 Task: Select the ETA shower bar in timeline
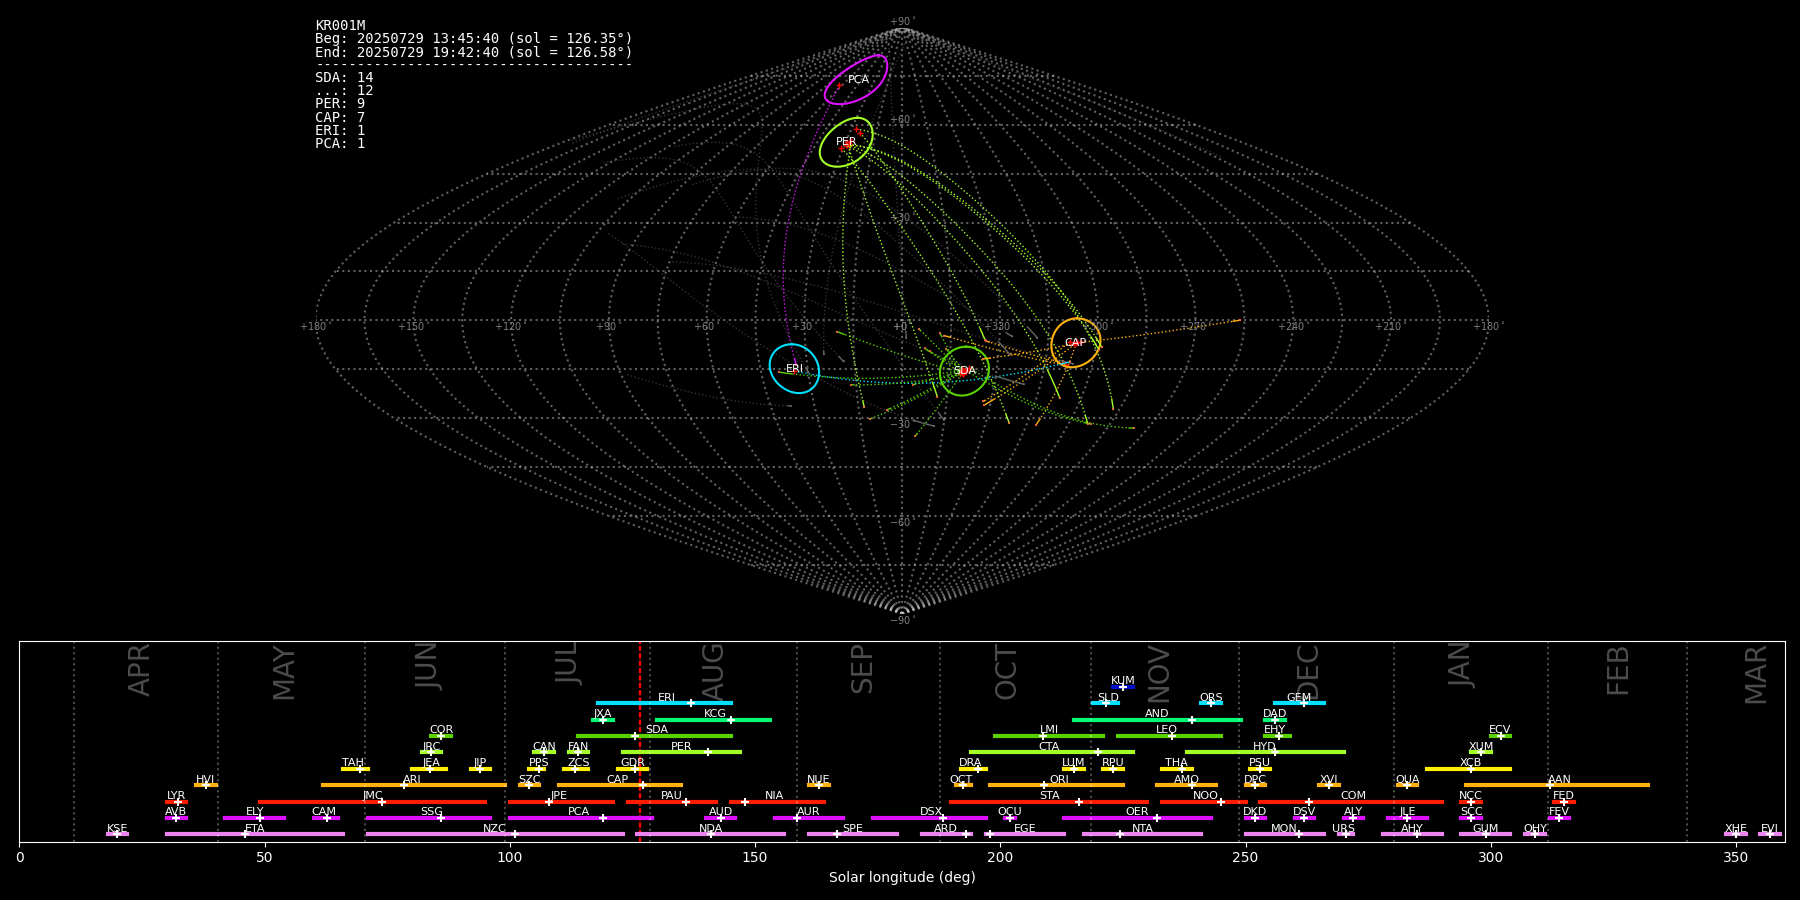[255, 834]
